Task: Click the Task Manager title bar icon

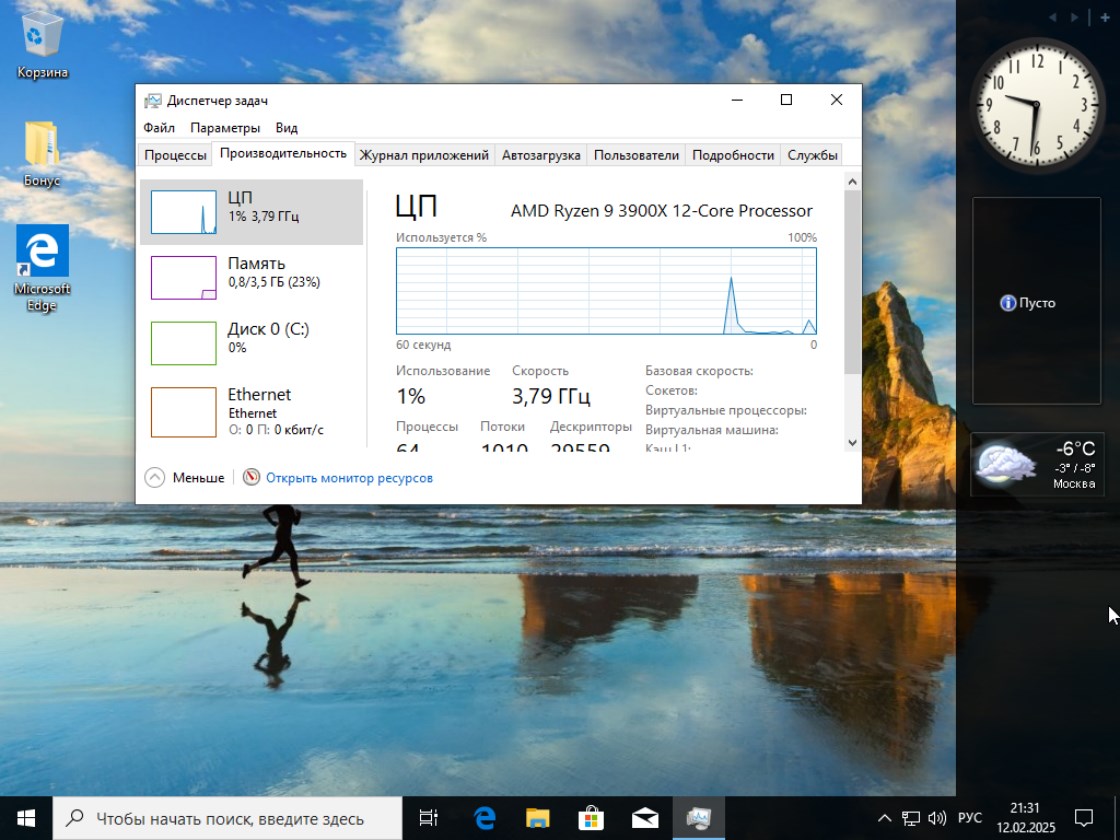Action: pyautogui.click(x=152, y=101)
